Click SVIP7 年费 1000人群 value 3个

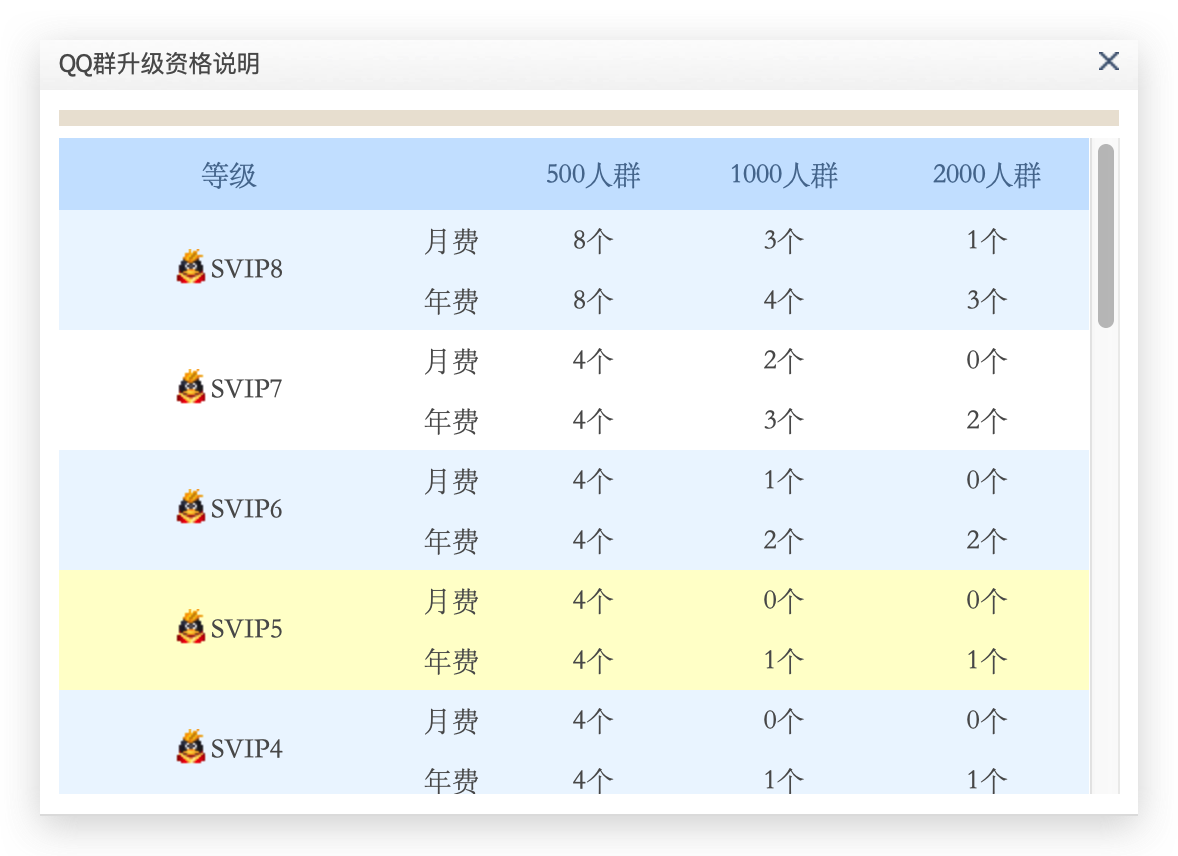coord(784,421)
